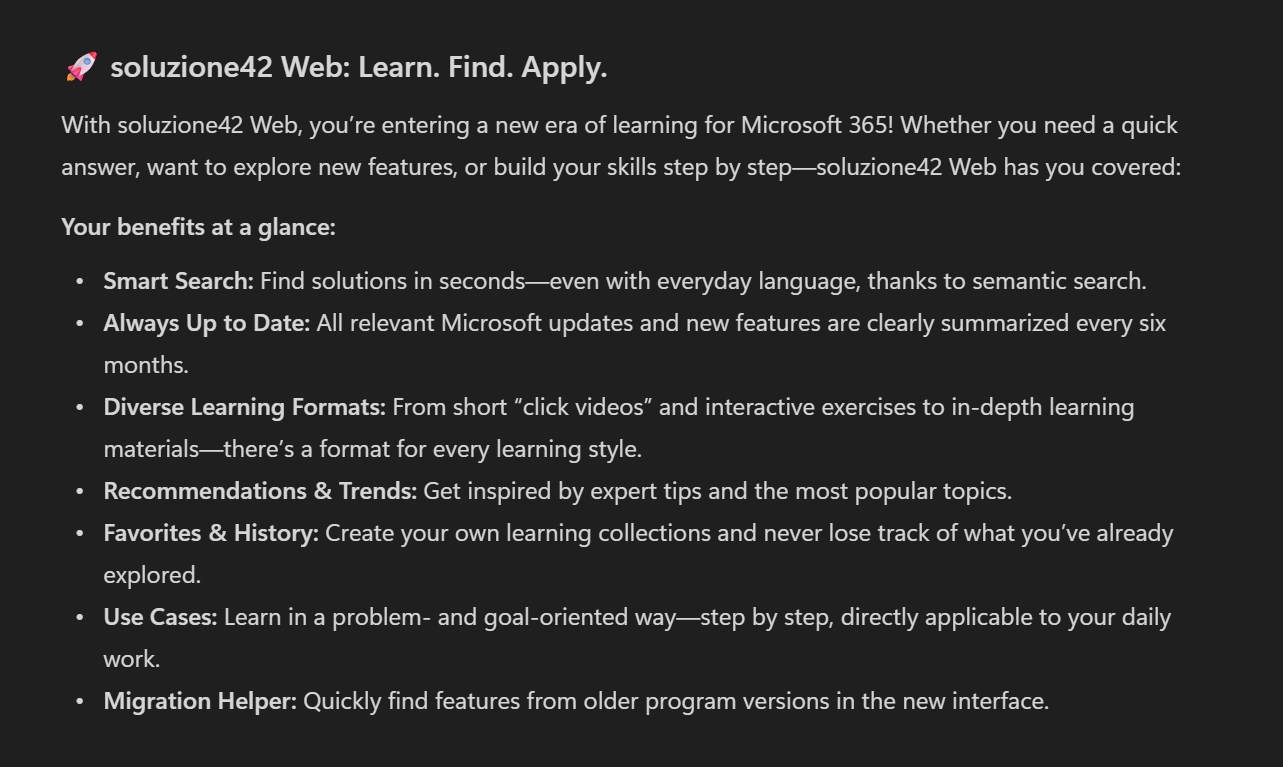Click the bullet point before "Smart Search"
The image size is (1283, 767).
(80, 281)
